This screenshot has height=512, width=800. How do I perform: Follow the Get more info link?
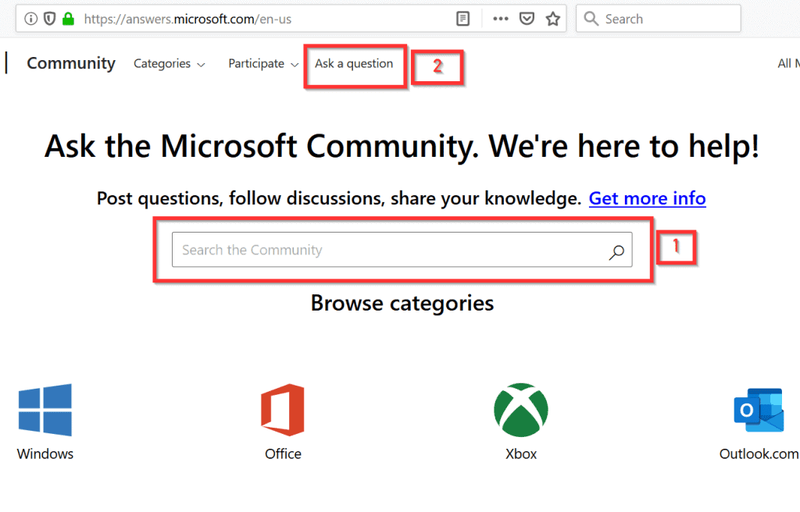pyautogui.click(x=647, y=198)
